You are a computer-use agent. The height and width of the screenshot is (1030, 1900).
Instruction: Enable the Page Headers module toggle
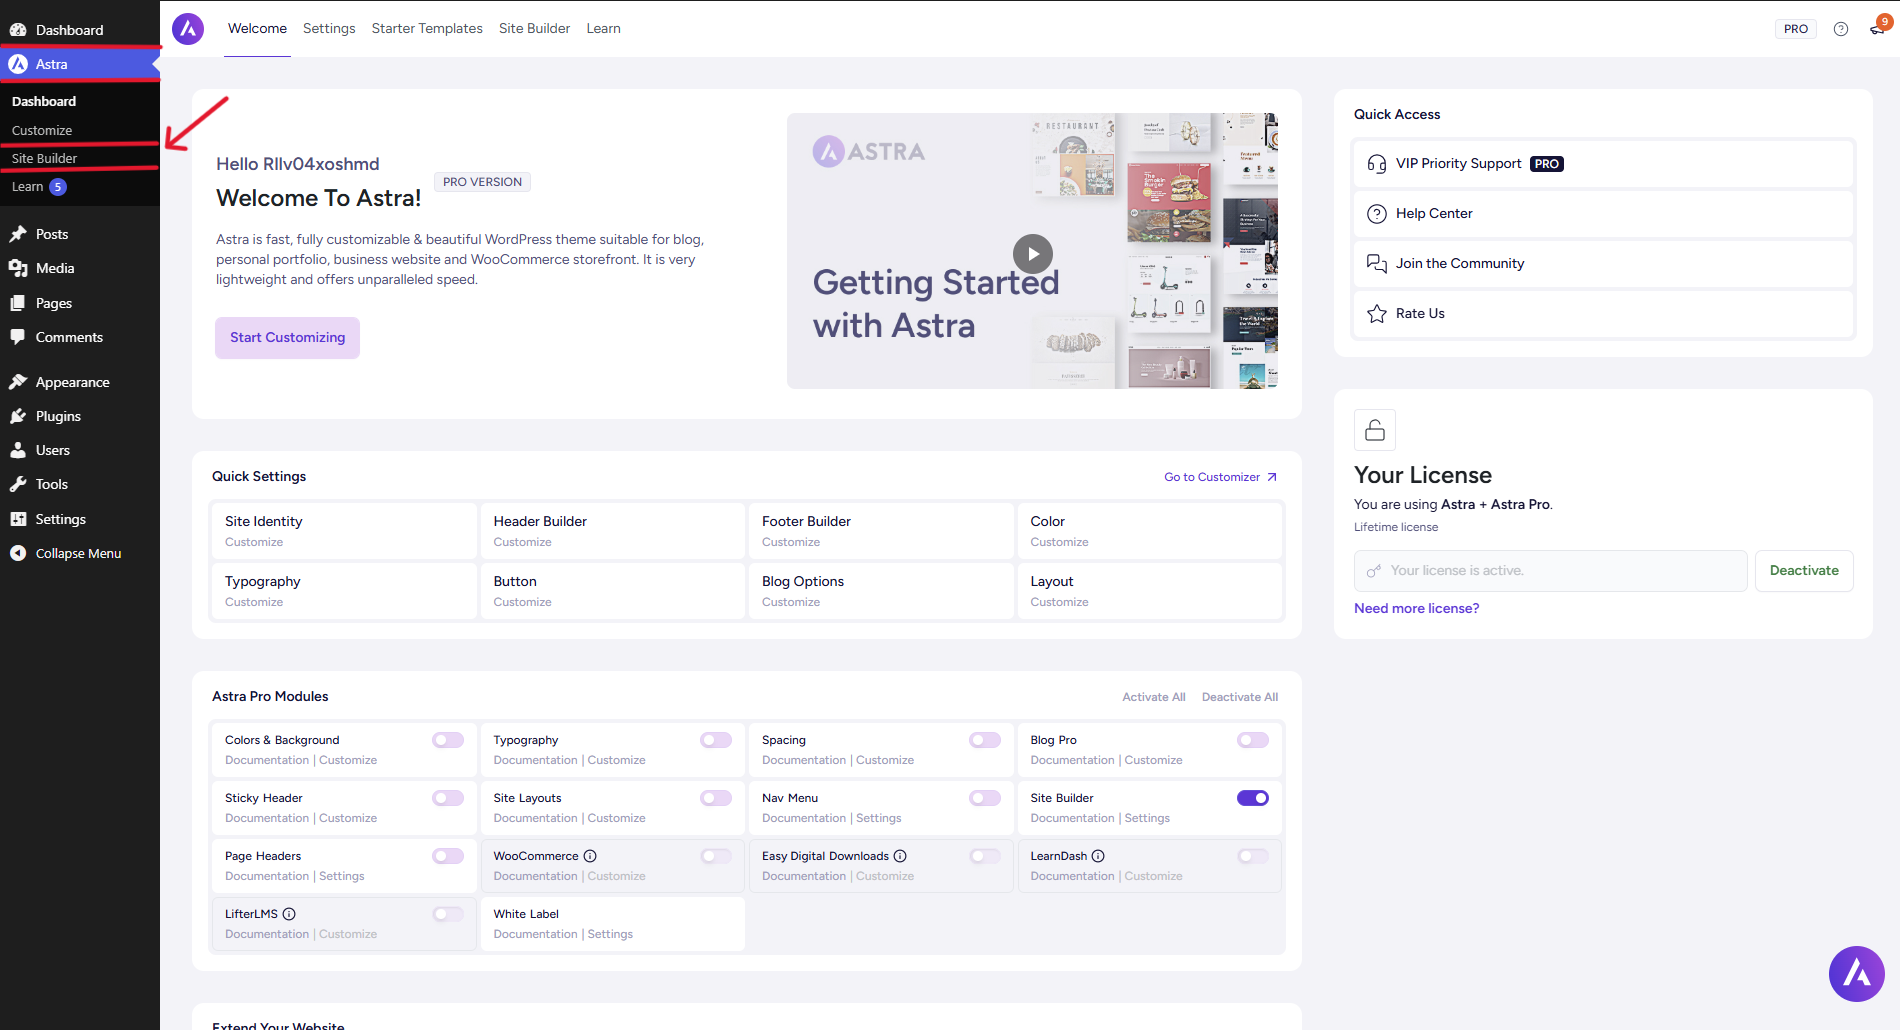[448, 856]
